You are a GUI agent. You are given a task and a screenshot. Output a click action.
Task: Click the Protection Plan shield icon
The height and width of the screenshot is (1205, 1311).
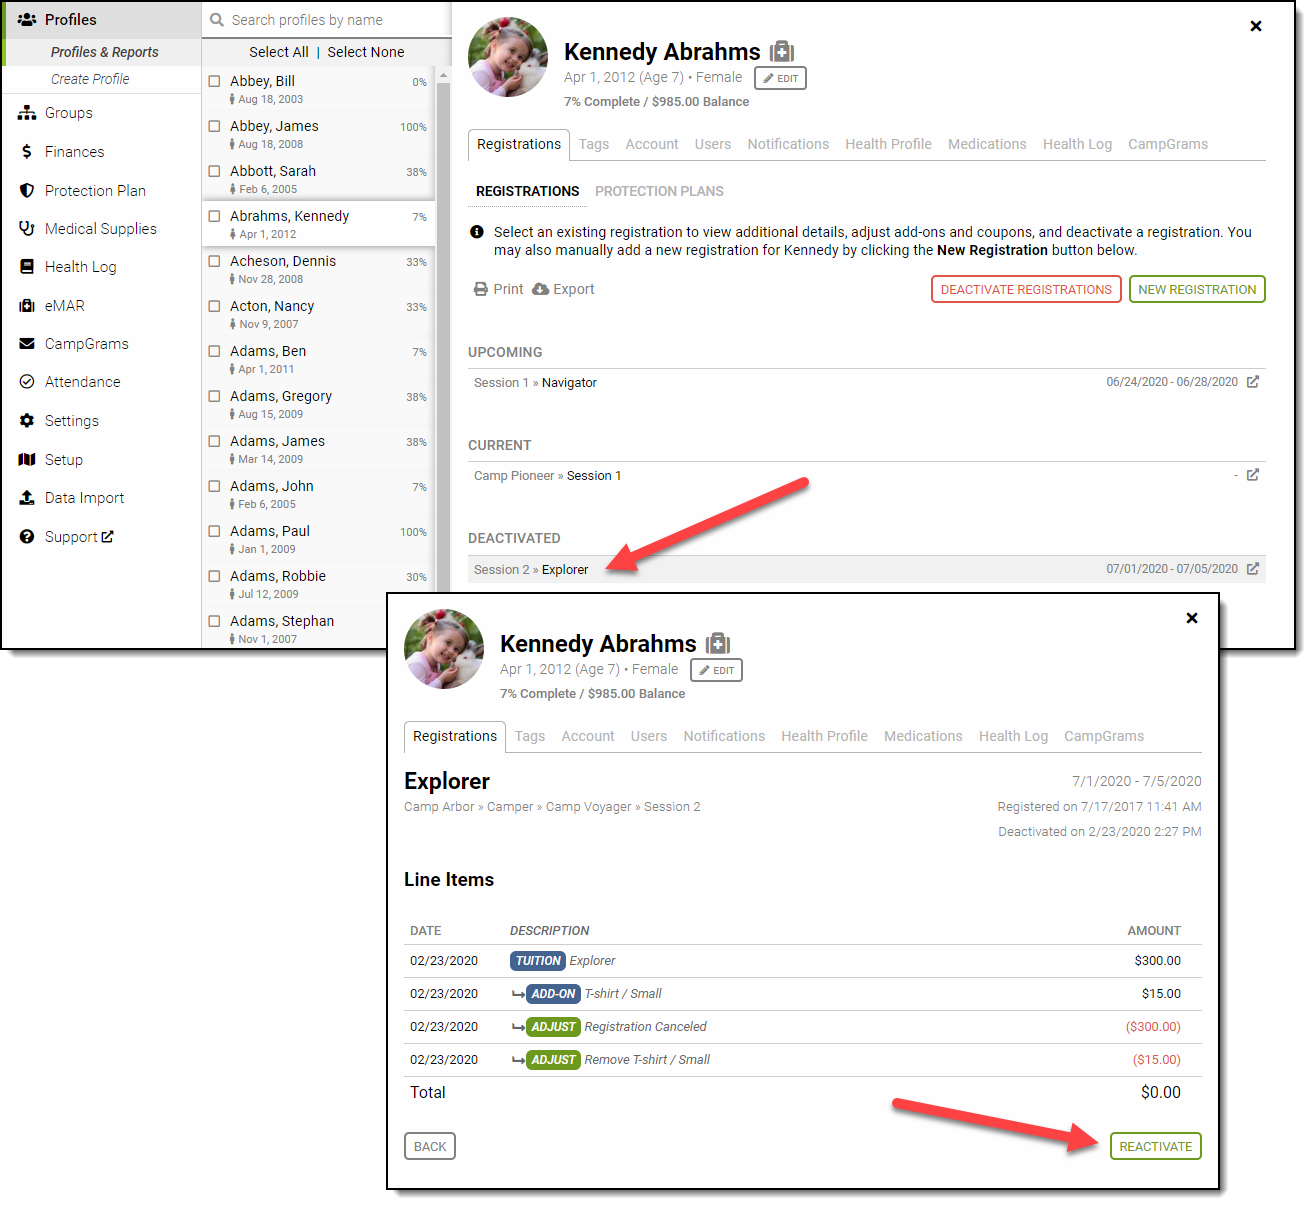point(27,190)
